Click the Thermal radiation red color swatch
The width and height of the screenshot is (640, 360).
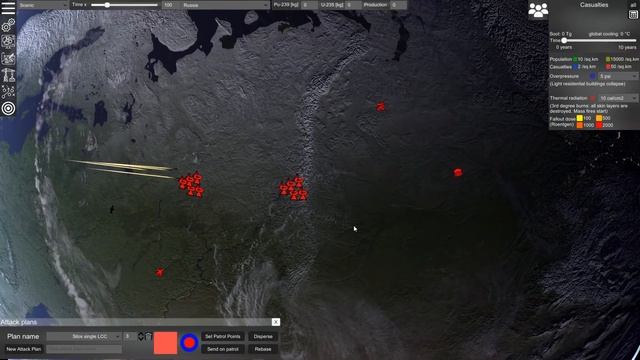pos(593,98)
